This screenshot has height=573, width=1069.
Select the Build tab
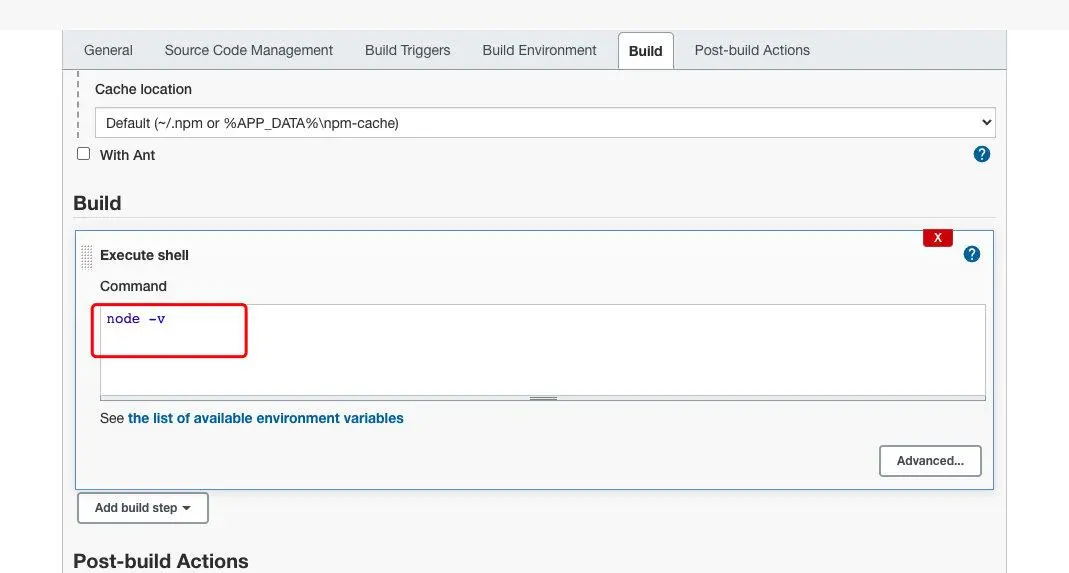(646, 51)
